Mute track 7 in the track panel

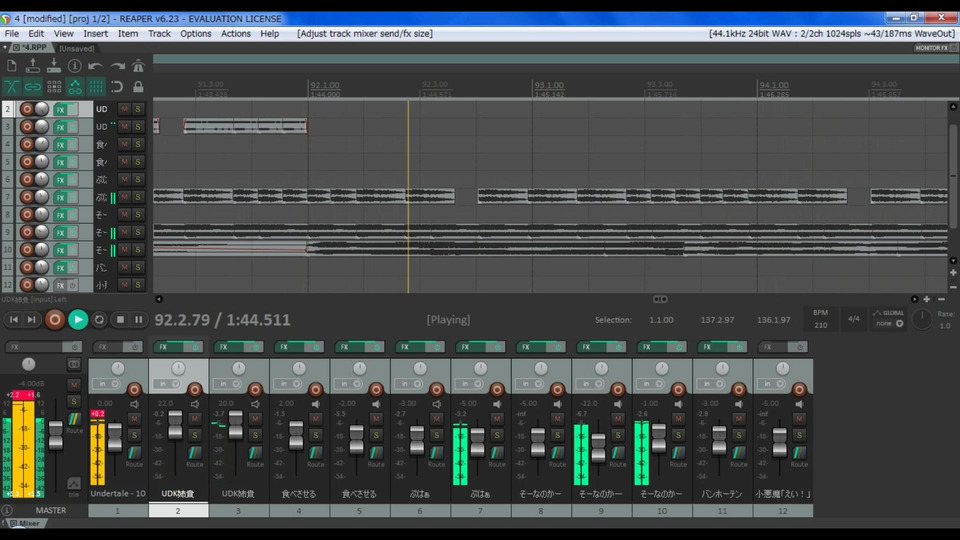(x=124, y=197)
